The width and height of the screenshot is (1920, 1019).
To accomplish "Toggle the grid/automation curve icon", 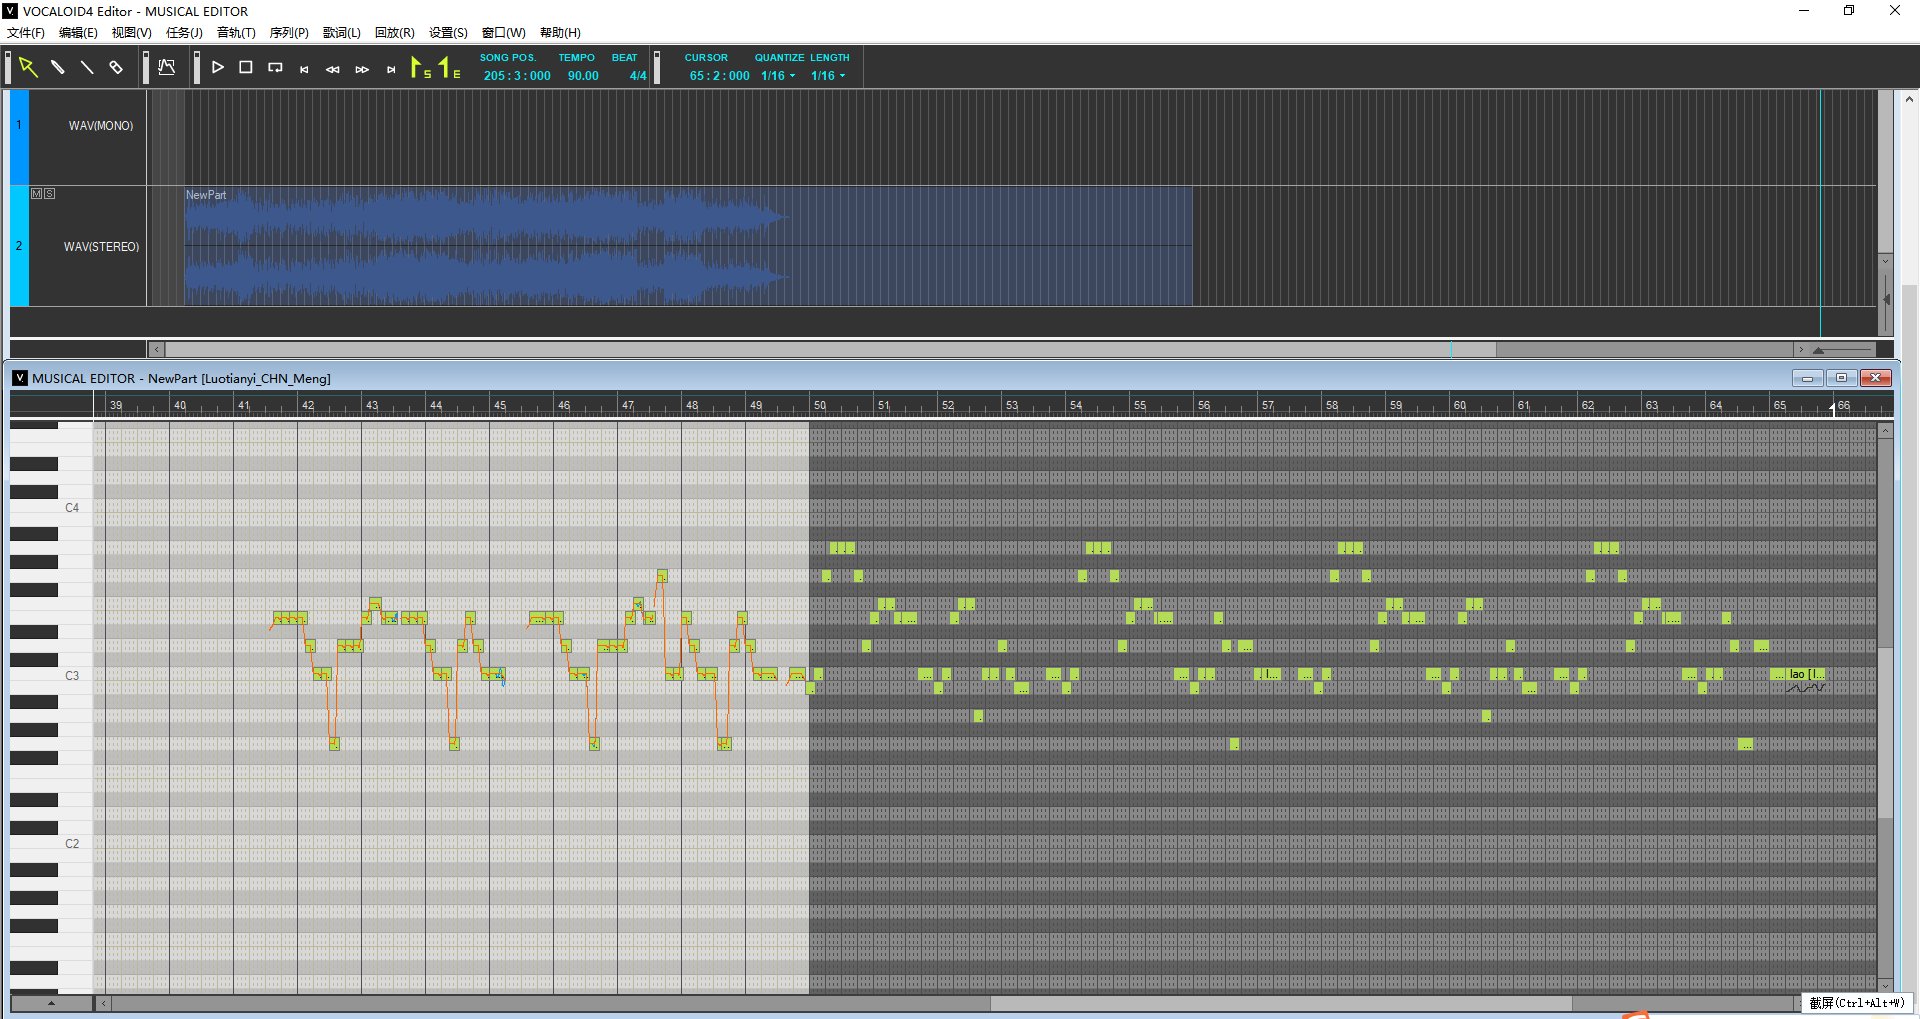I will (167, 68).
